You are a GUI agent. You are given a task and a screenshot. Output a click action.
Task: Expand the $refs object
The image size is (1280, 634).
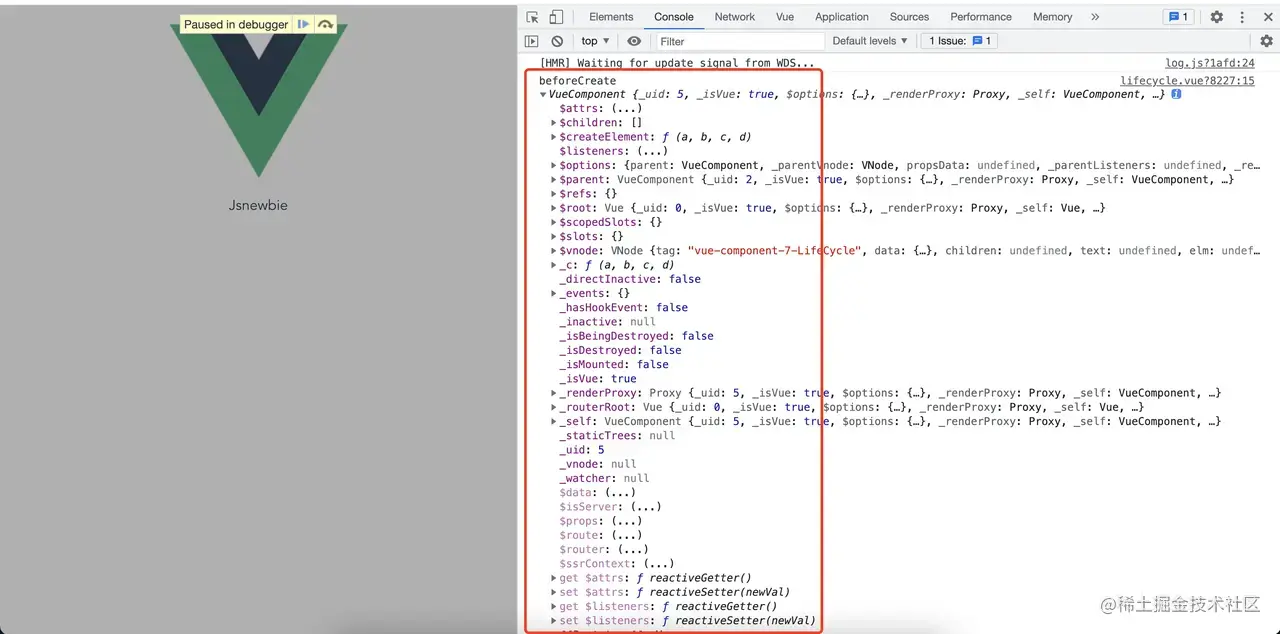(x=554, y=194)
